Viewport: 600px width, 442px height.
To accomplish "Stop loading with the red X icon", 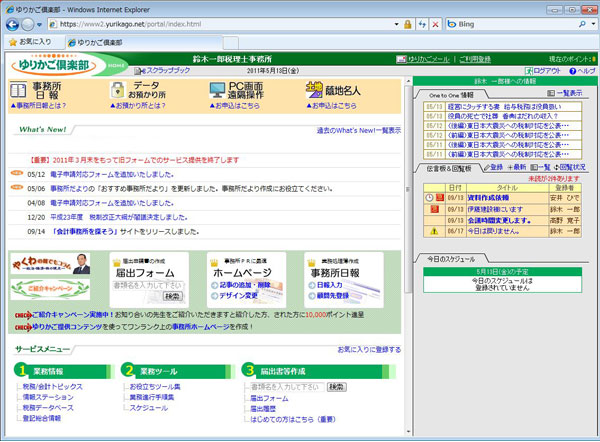I will pyautogui.click(x=435, y=24).
